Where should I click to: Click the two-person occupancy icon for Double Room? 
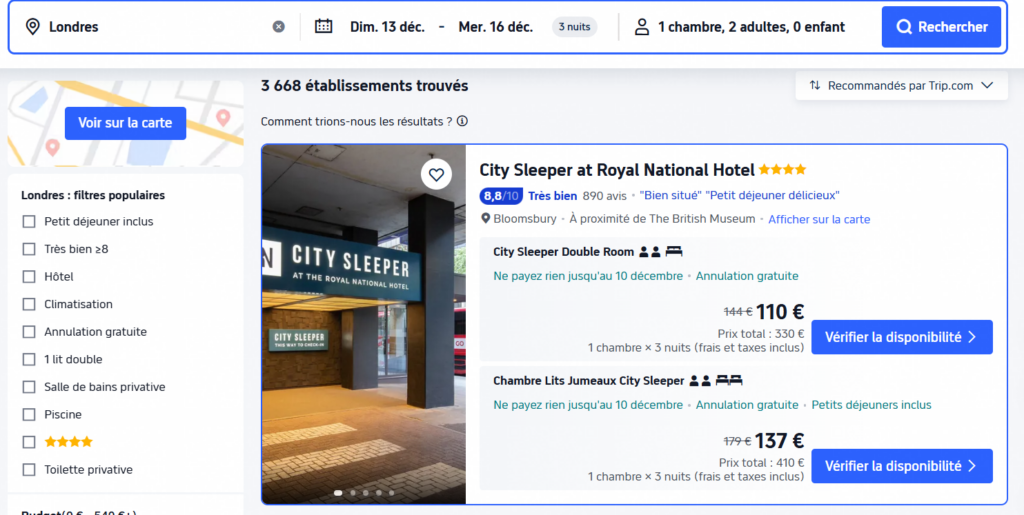pos(650,252)
